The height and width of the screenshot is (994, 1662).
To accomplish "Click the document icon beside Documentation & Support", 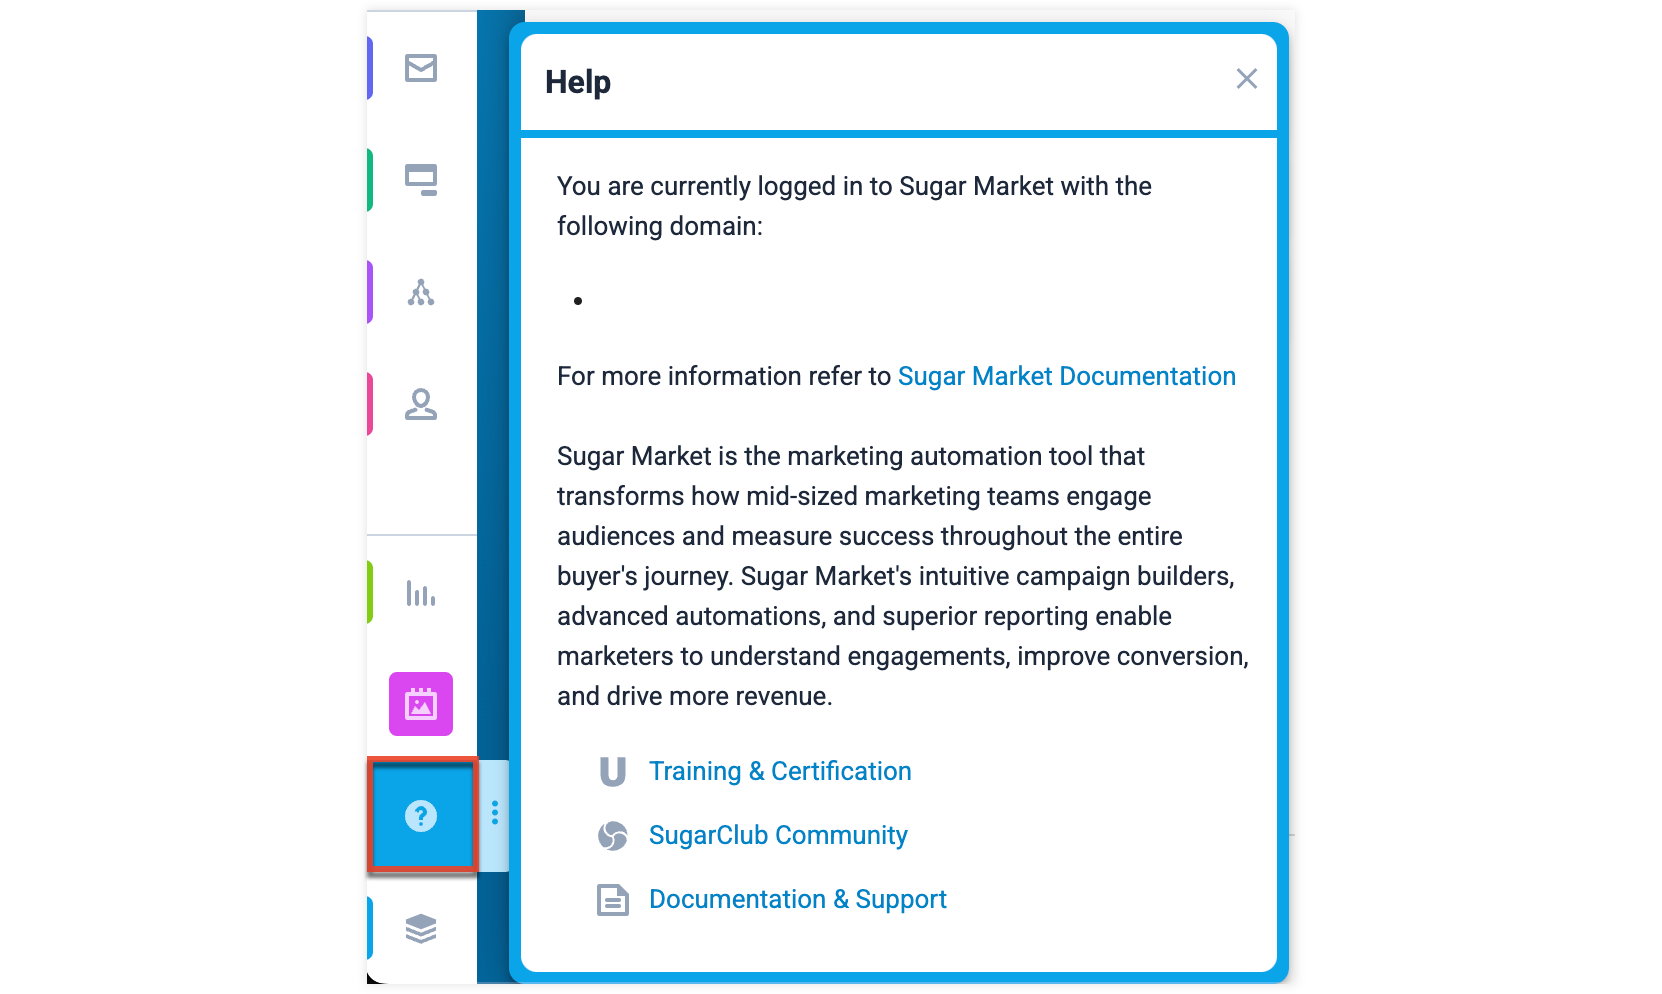I will 613,900.
